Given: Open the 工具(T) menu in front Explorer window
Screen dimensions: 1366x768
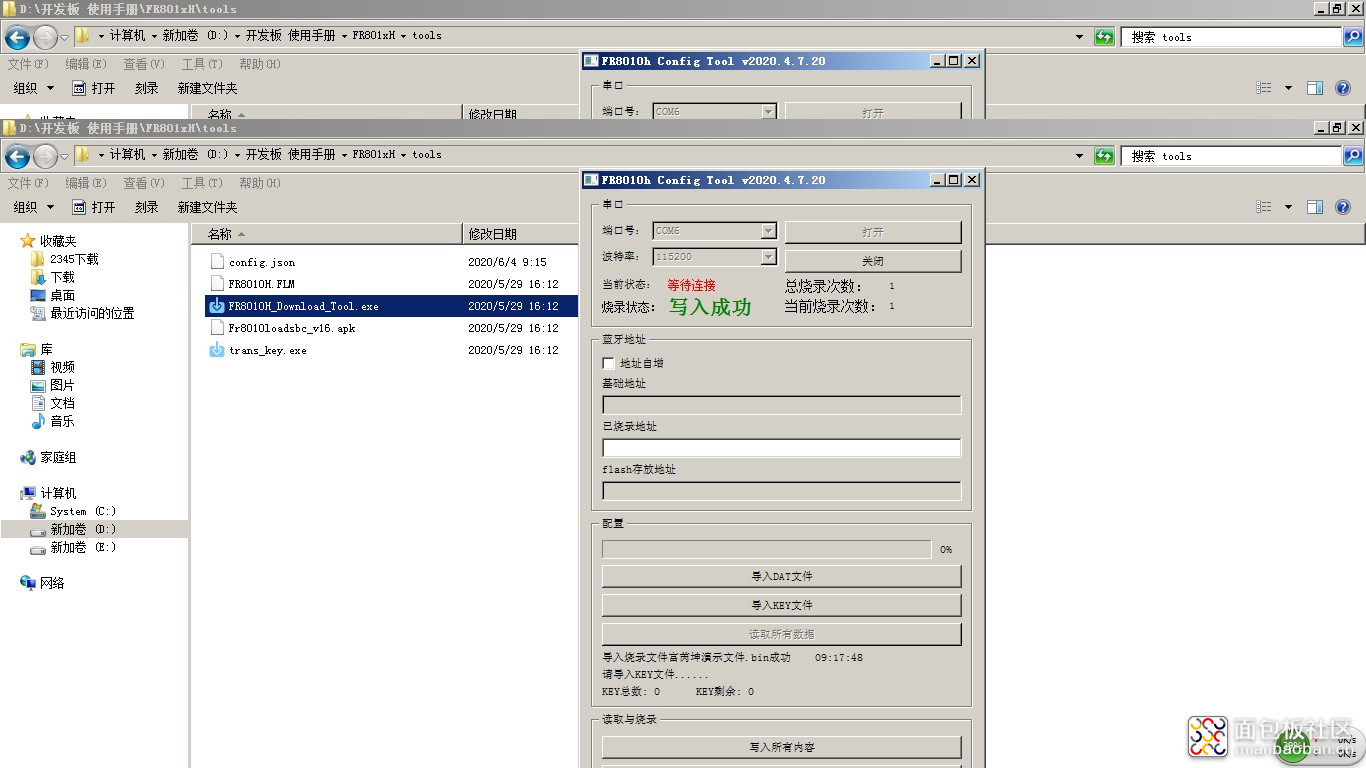Looking at the screenshot, I should click(202, 183).
